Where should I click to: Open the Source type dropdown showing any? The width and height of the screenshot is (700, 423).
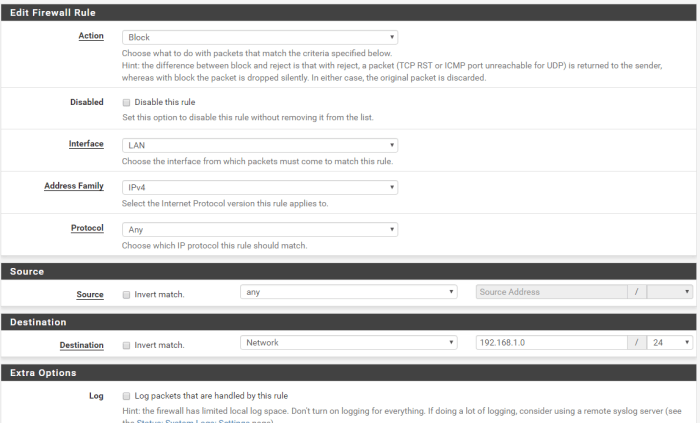tap(349, 292)
